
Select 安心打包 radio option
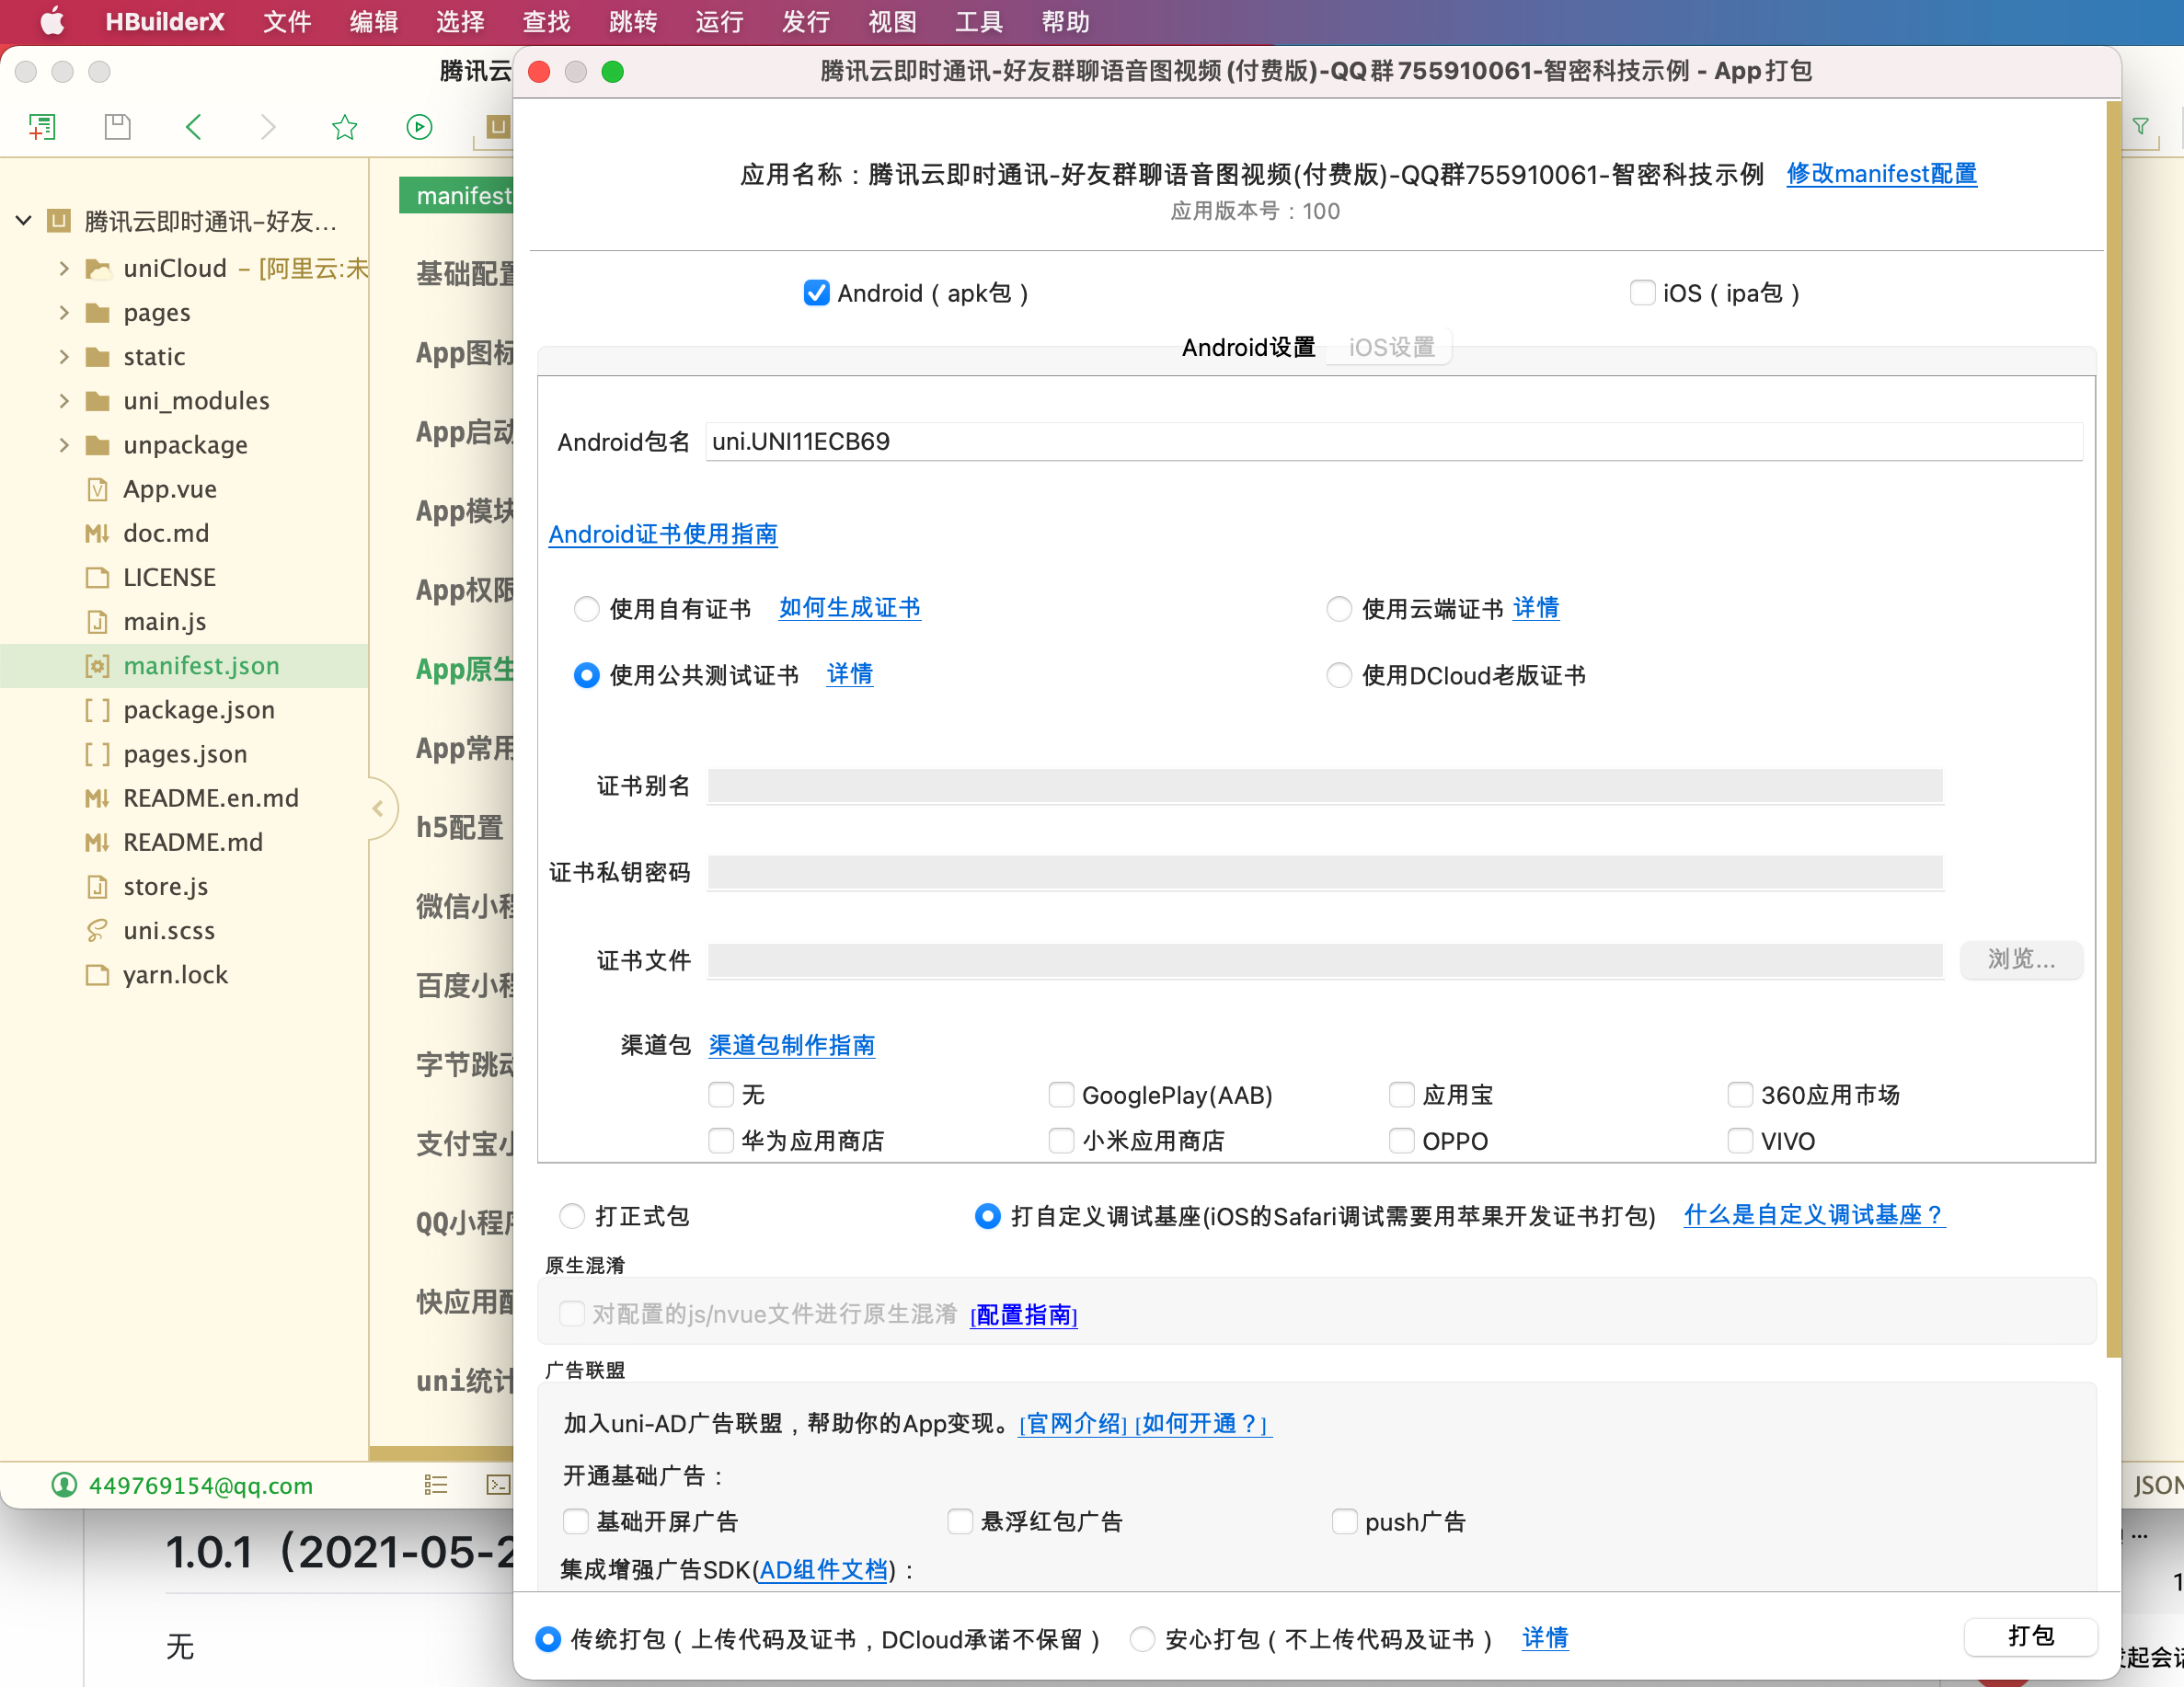(1142, 1639)
